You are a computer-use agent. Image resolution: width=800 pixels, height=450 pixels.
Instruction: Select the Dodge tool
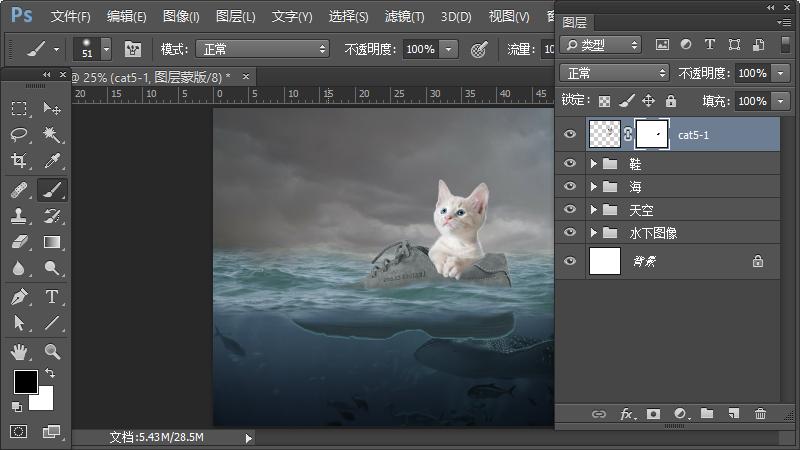point(52,268)
